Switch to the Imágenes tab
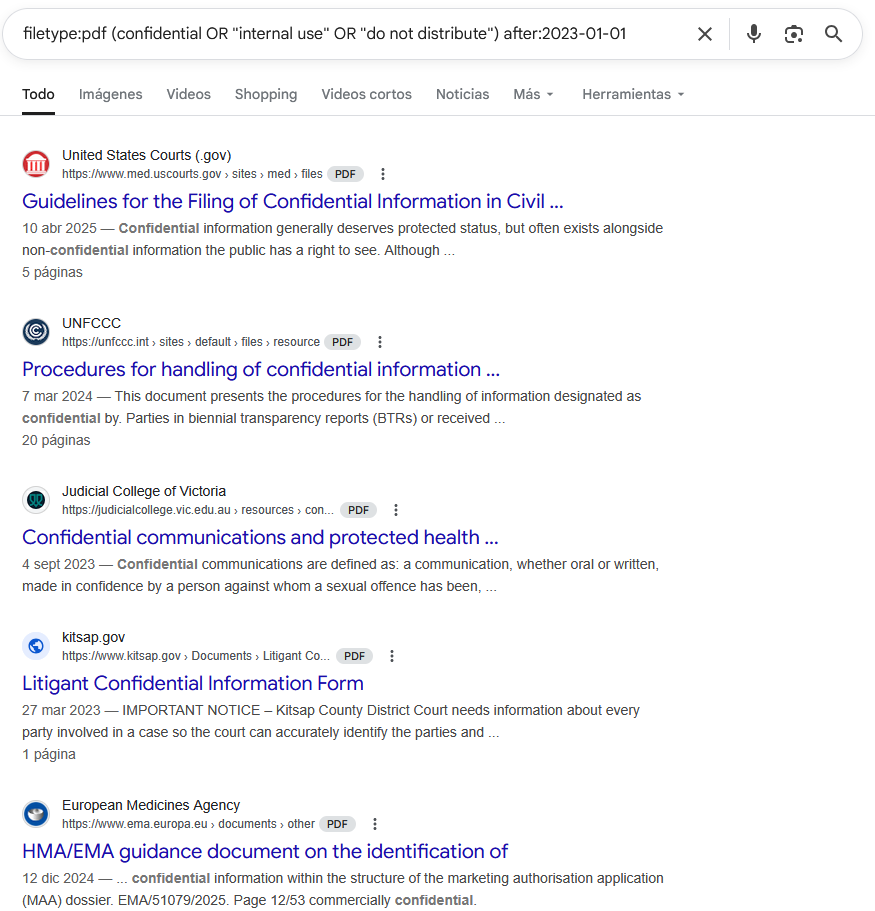Screen dimensions: 875x911 pos(111,94)
